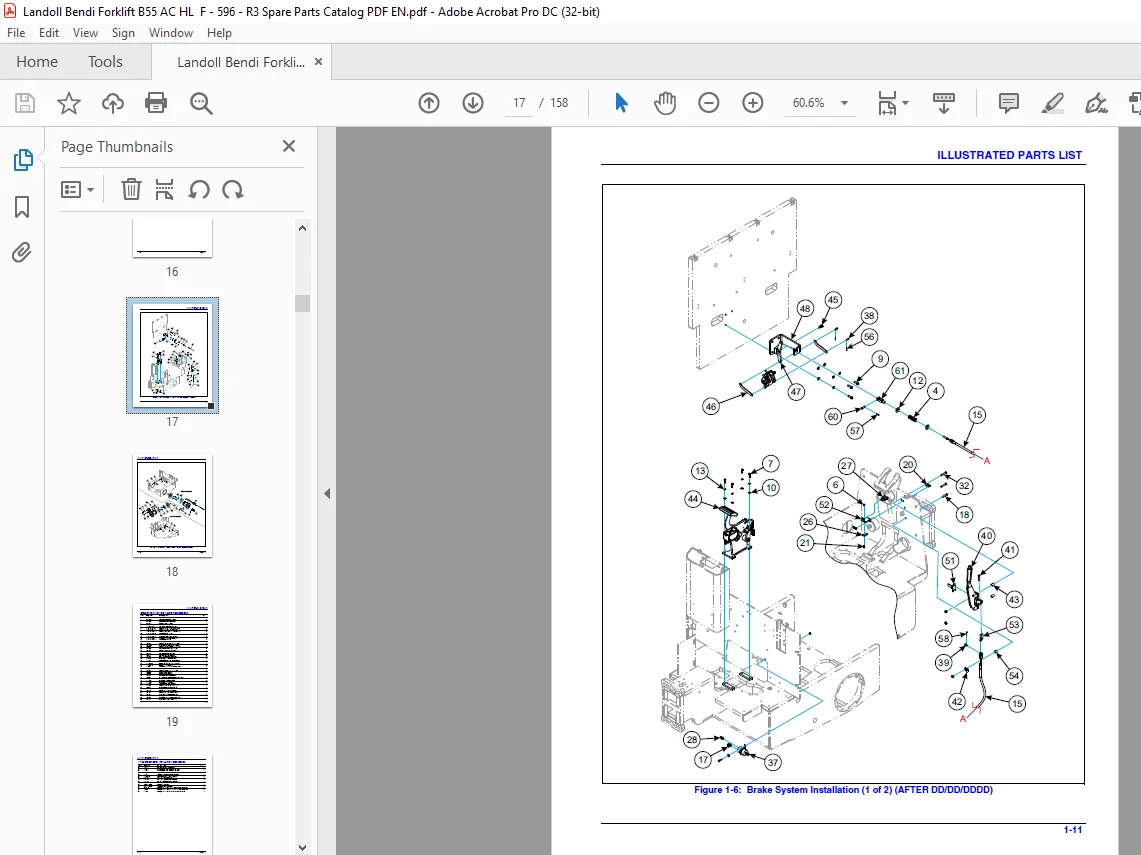Collapse the navigation pane arrow
This screenshot has height=855, width=1141.
point(327,493)
